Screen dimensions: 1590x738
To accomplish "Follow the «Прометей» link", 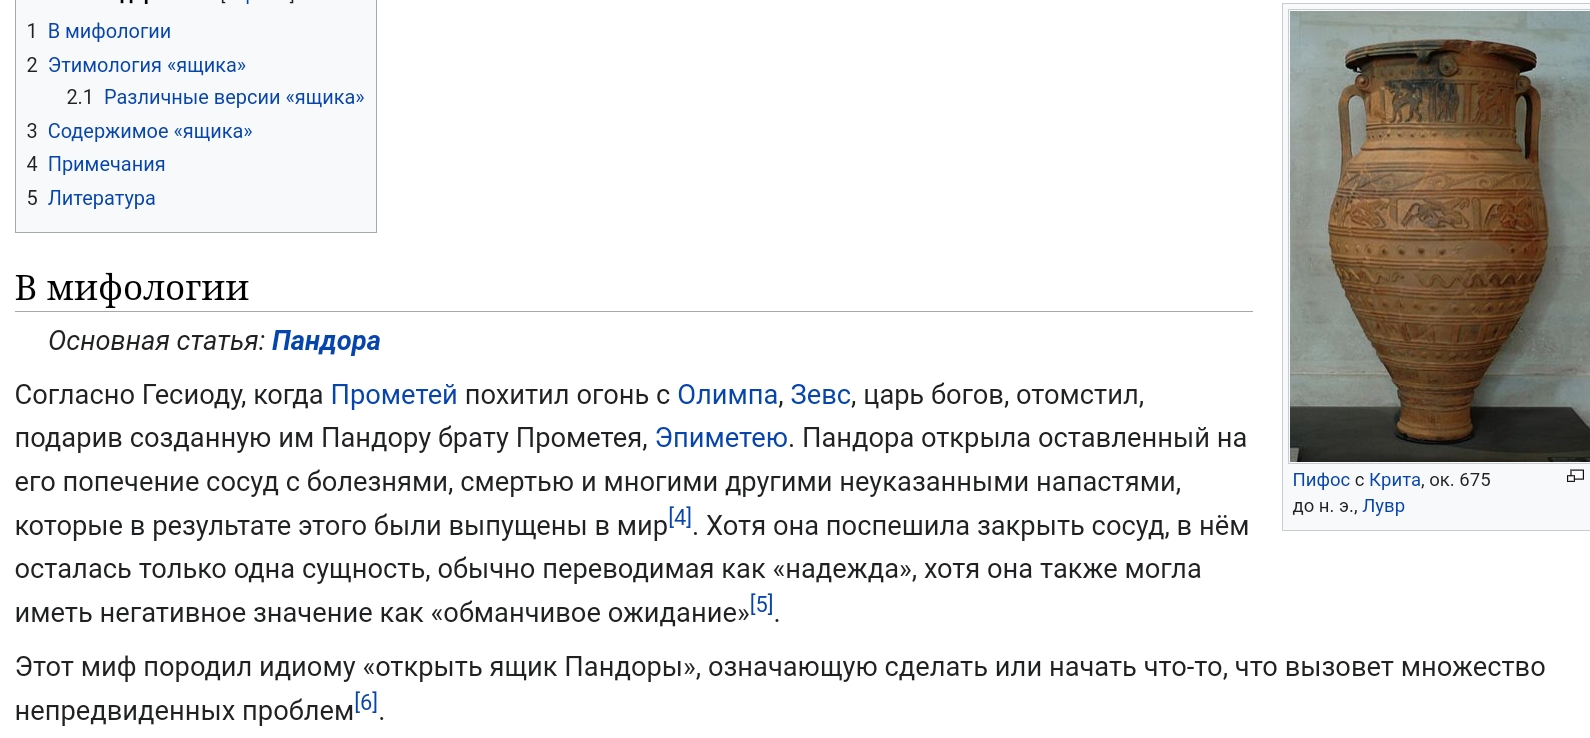I will coord(394,395).
